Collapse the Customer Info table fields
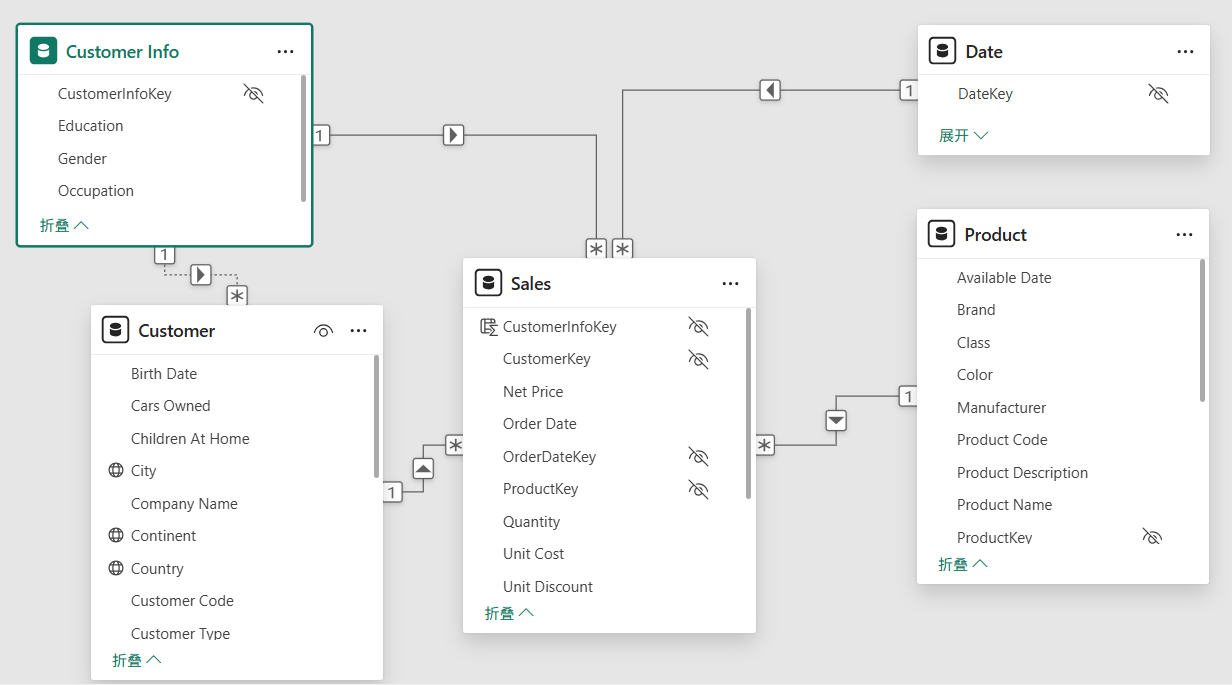 point(64,225)
